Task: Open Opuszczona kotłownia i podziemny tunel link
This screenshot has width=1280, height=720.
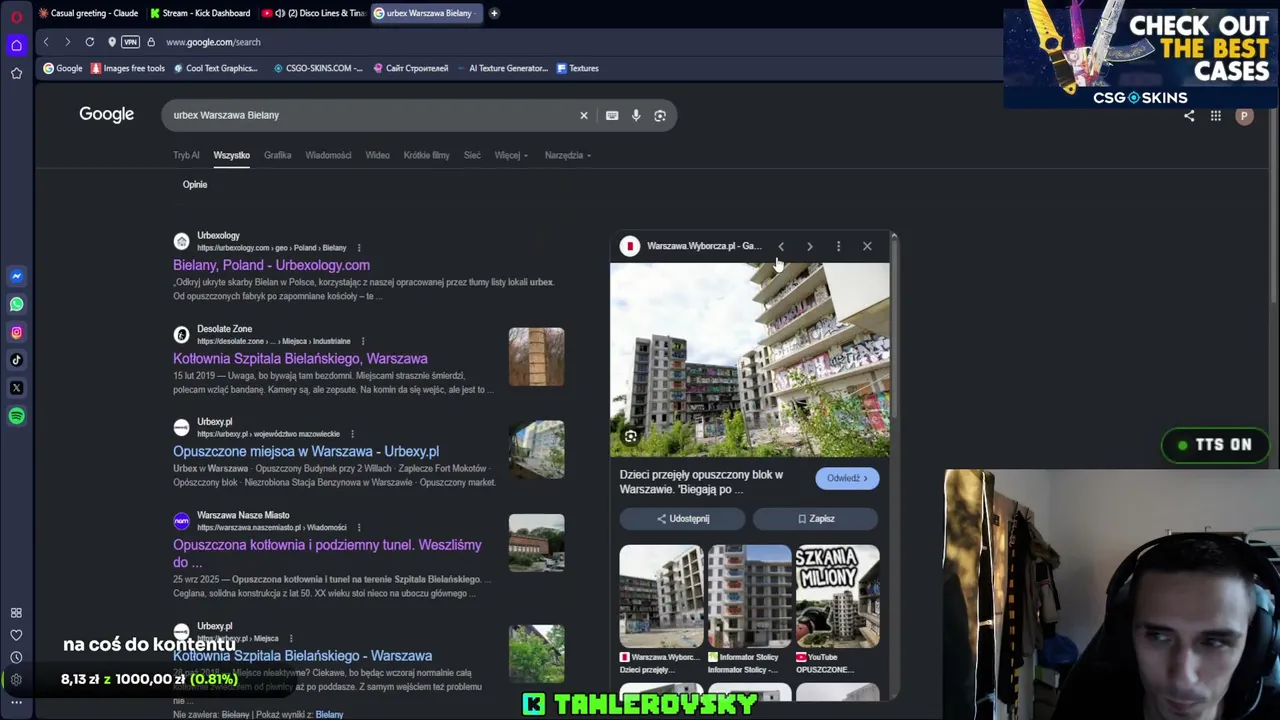Action: click(x=327, y=553)
